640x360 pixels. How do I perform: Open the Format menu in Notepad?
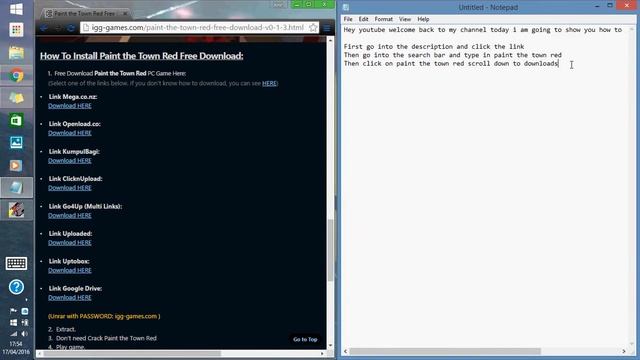pos(384,19)
